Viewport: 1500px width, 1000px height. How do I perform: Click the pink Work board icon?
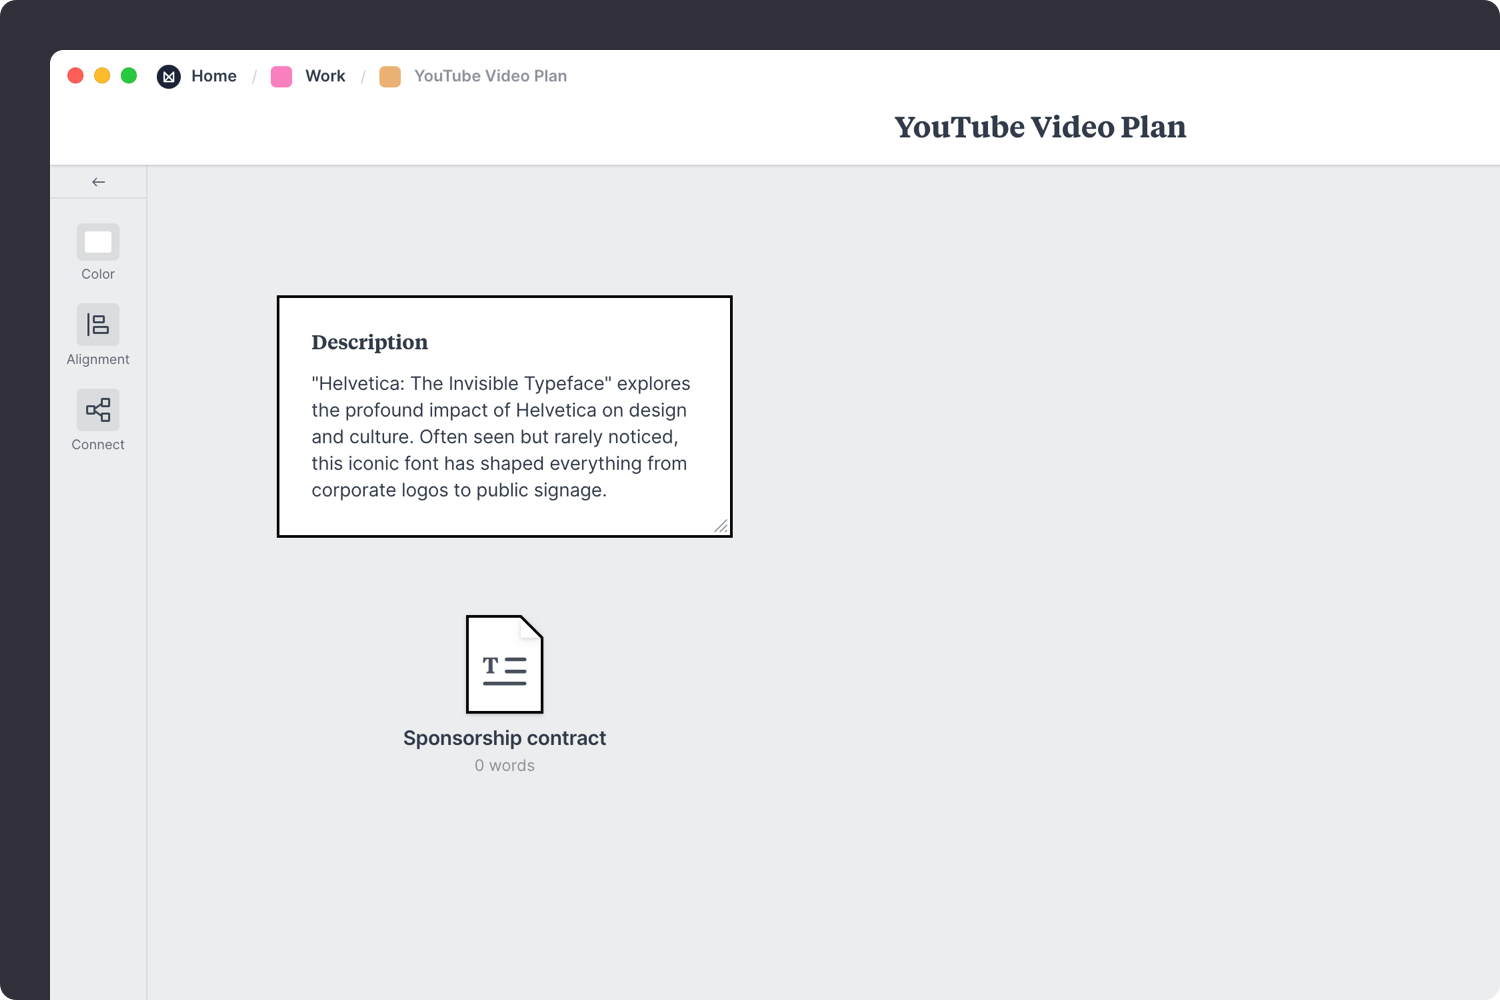(x=281, y=76)
